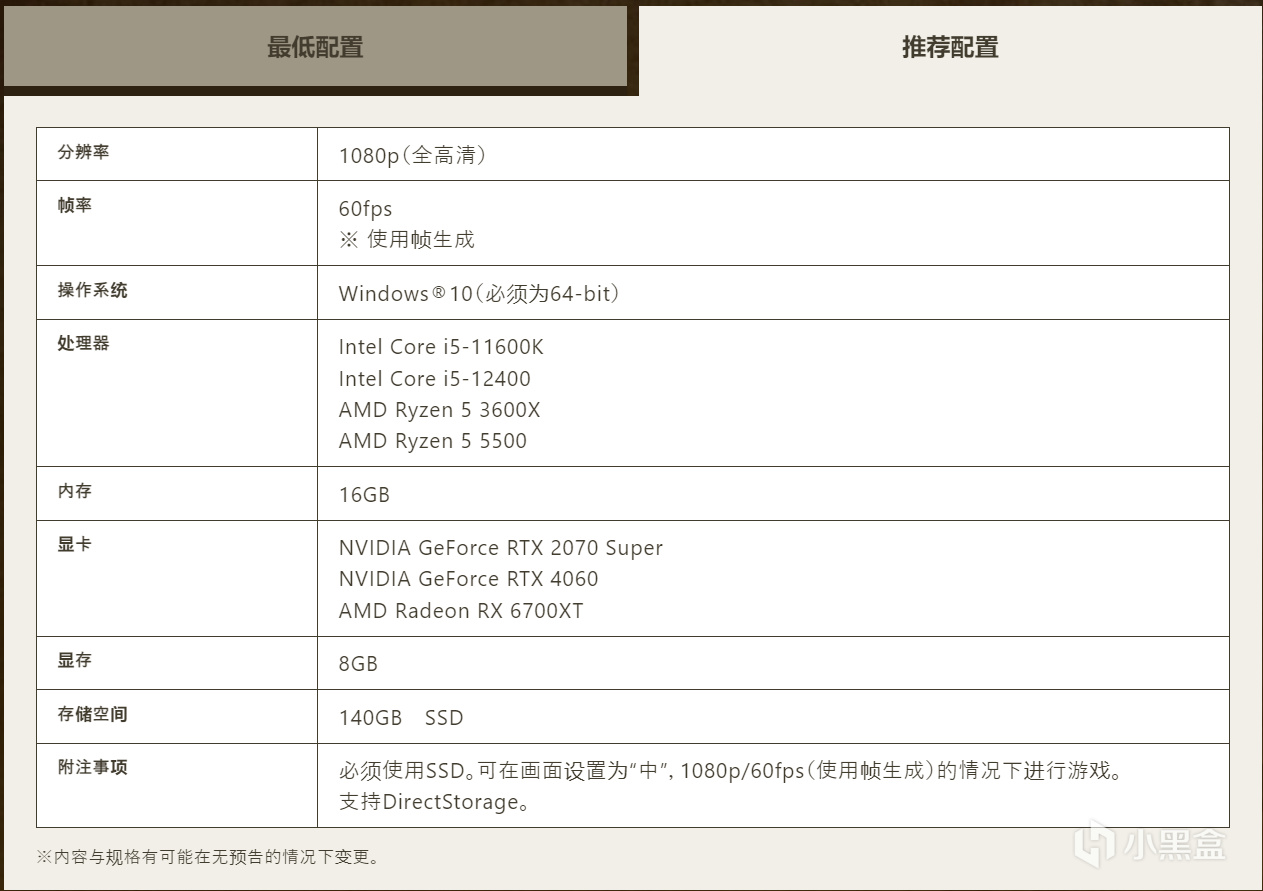This screenshot has height=891, width=1263.
Task: Click the 60fps value
Action: [x=365, y=208]
